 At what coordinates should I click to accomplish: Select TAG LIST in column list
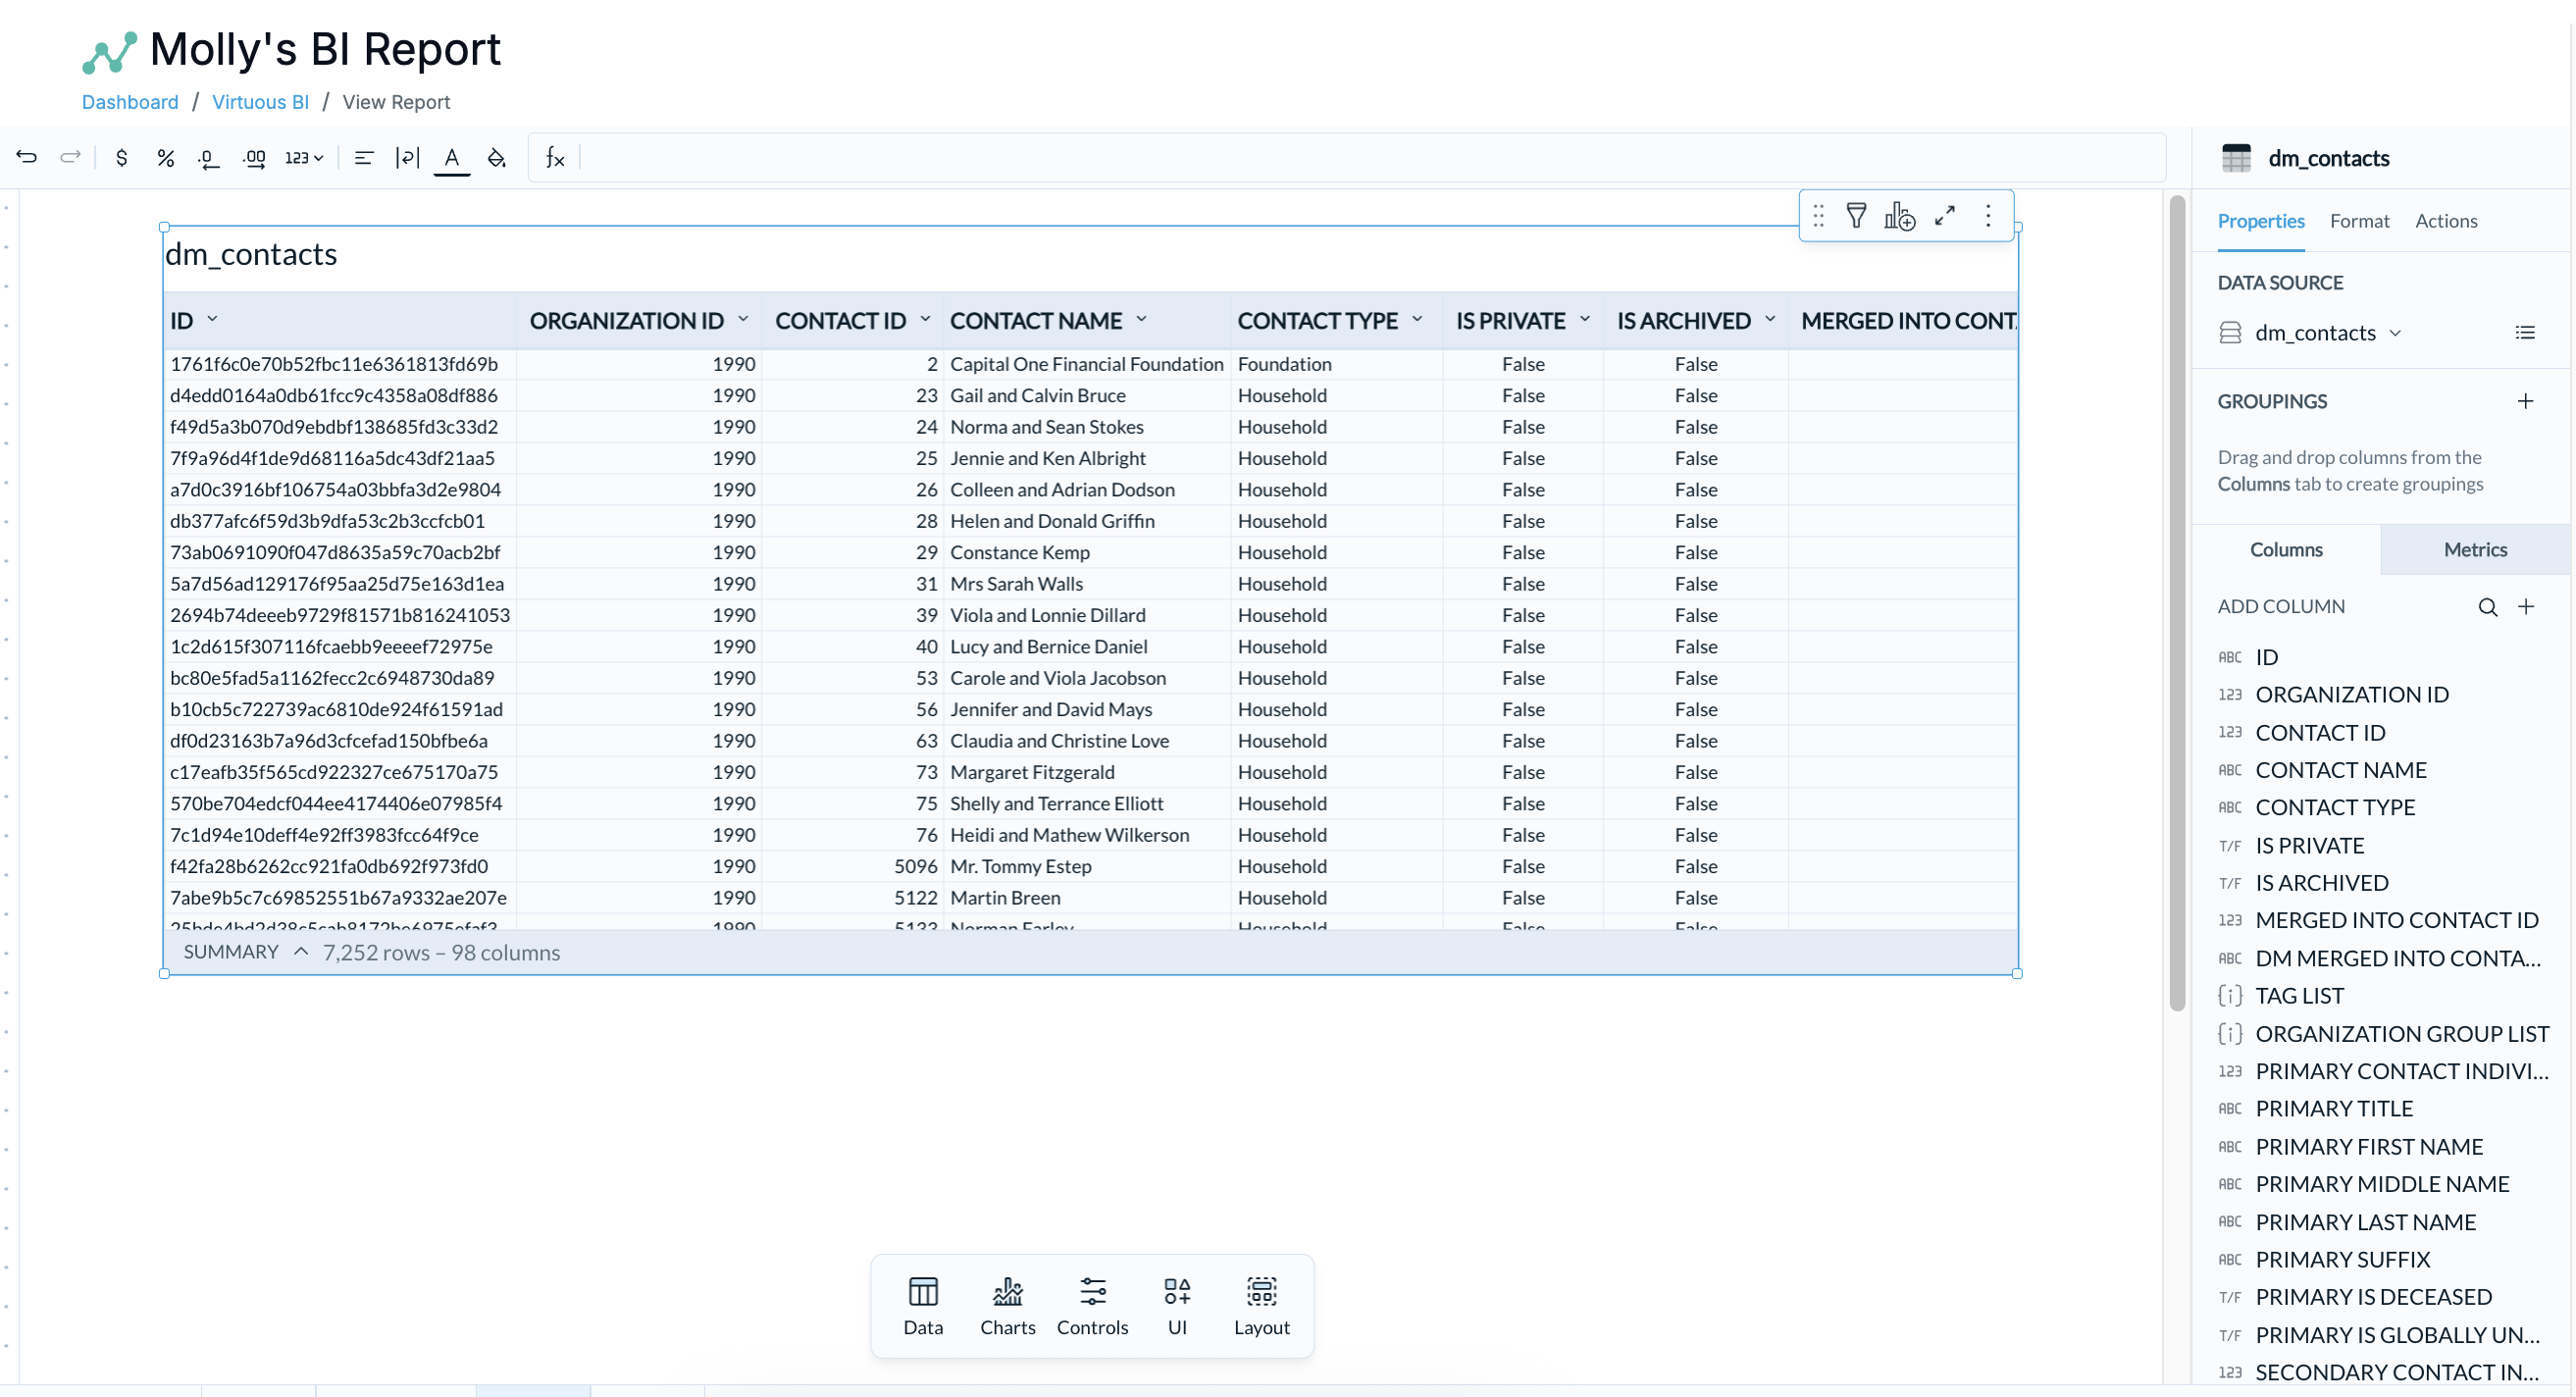coord(2299,995)
